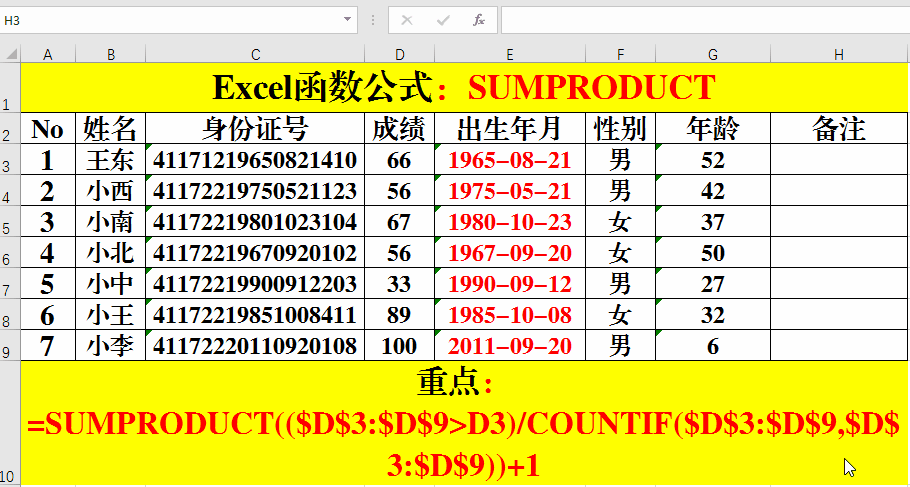Select birth date cell 1990-09-12
The image size is (910, 487).
(x=510, y=283)
